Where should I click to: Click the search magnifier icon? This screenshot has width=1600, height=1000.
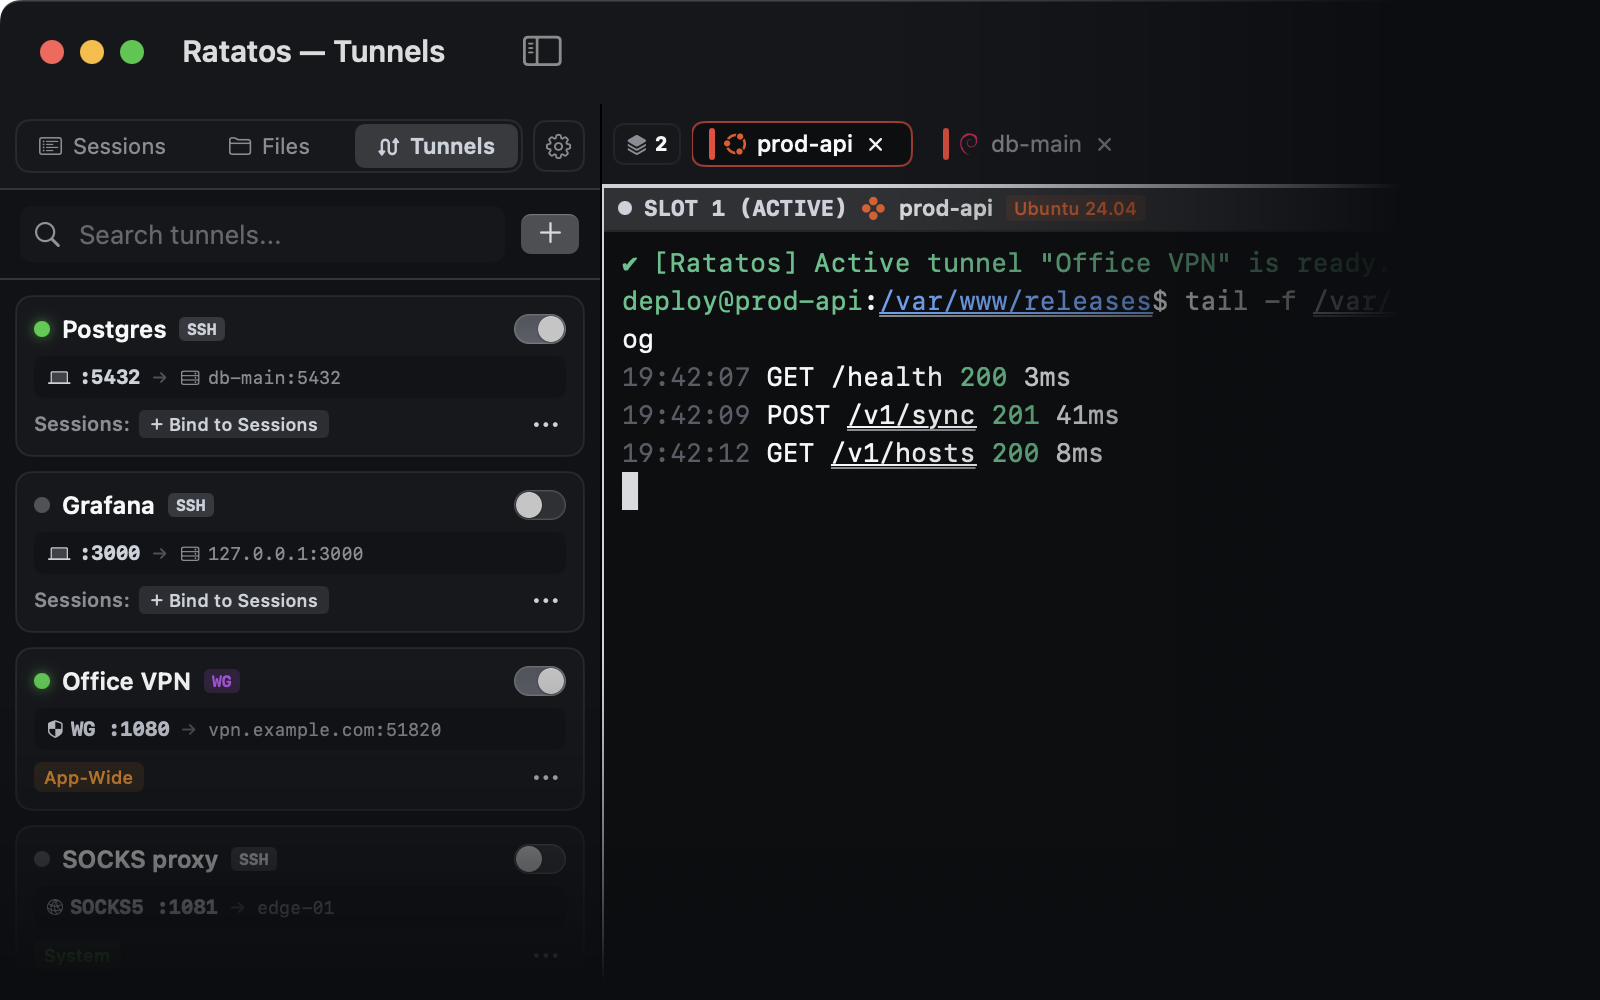click(47, 235)
